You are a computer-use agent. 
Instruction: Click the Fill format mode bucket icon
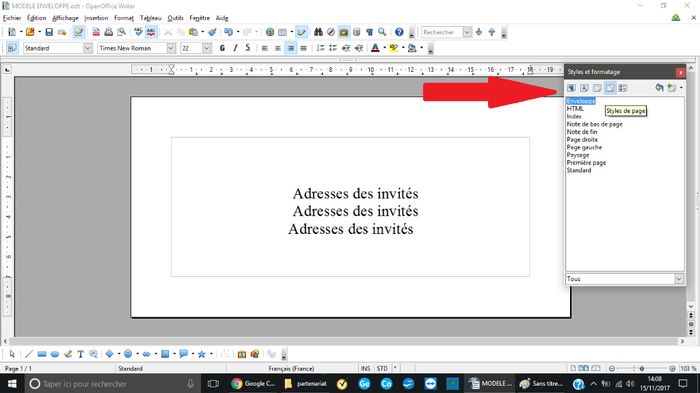click(659, 88)
